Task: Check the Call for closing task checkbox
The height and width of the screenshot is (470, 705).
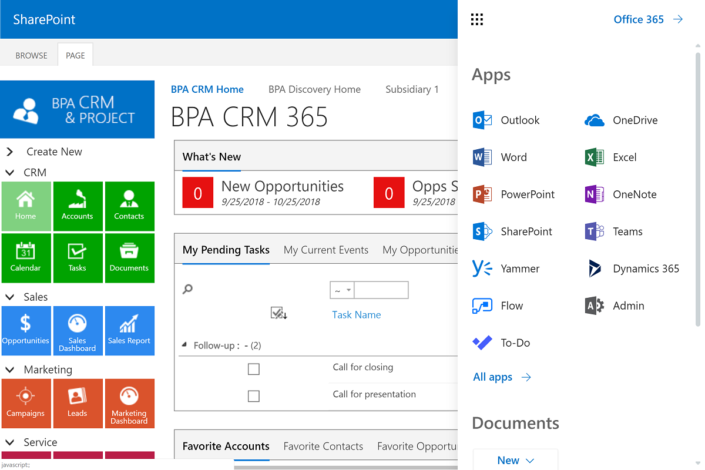Action: pyautogui.click(x=253, y=369)
